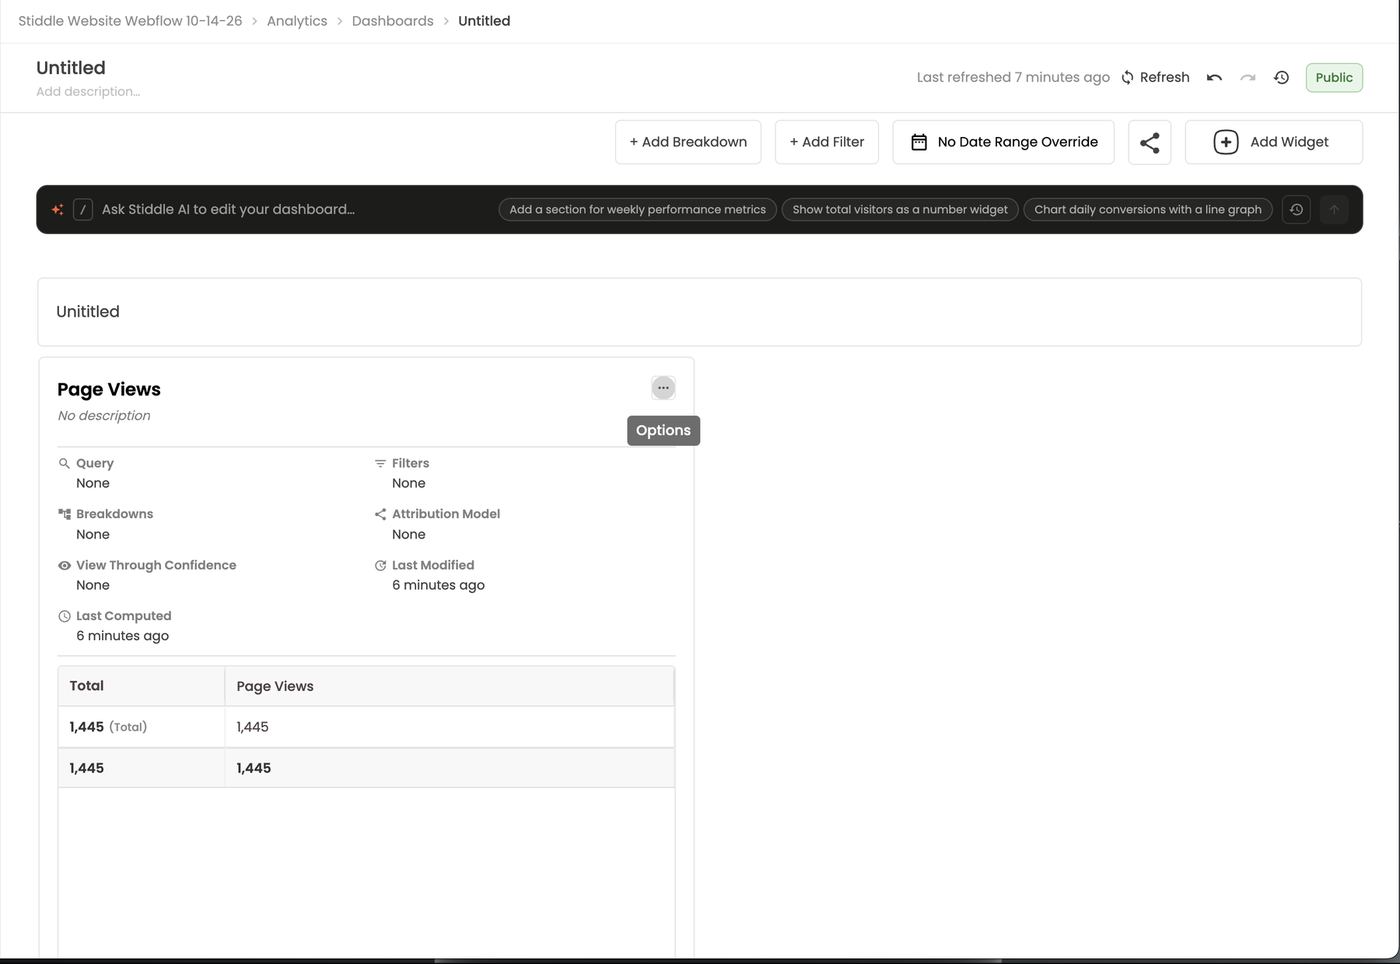
Task: Click Last refreshed 7 minutes ago text
Action: tap(1013, 77)
